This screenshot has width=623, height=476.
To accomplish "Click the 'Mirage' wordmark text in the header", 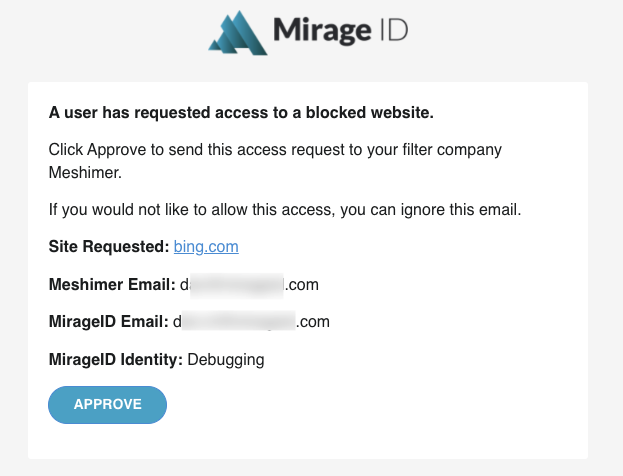I will click(322, 31).
